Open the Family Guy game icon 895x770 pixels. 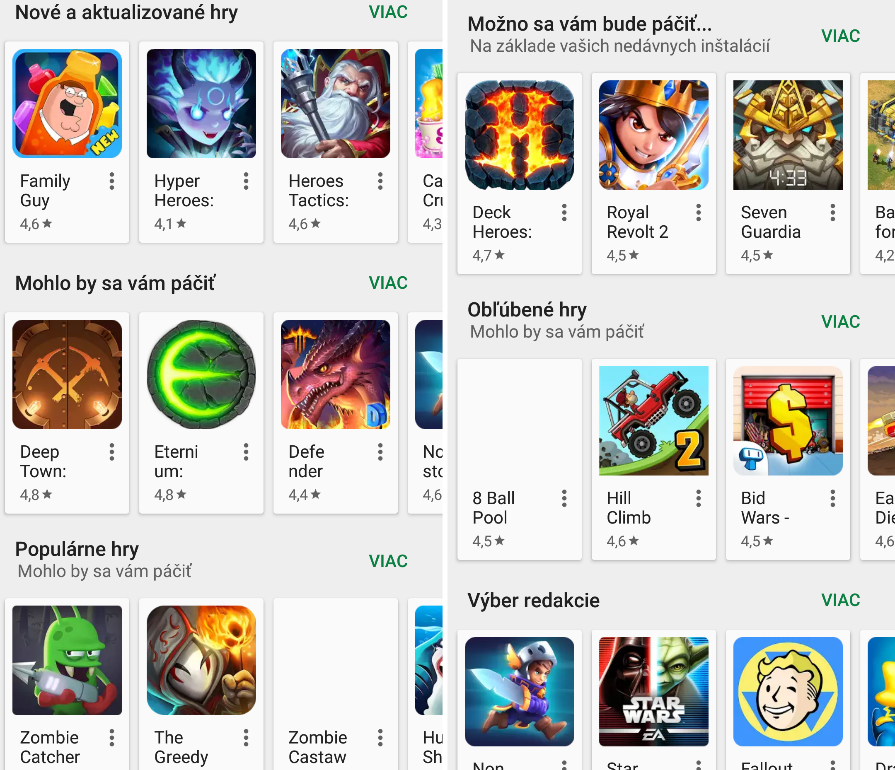click(67, 103)
